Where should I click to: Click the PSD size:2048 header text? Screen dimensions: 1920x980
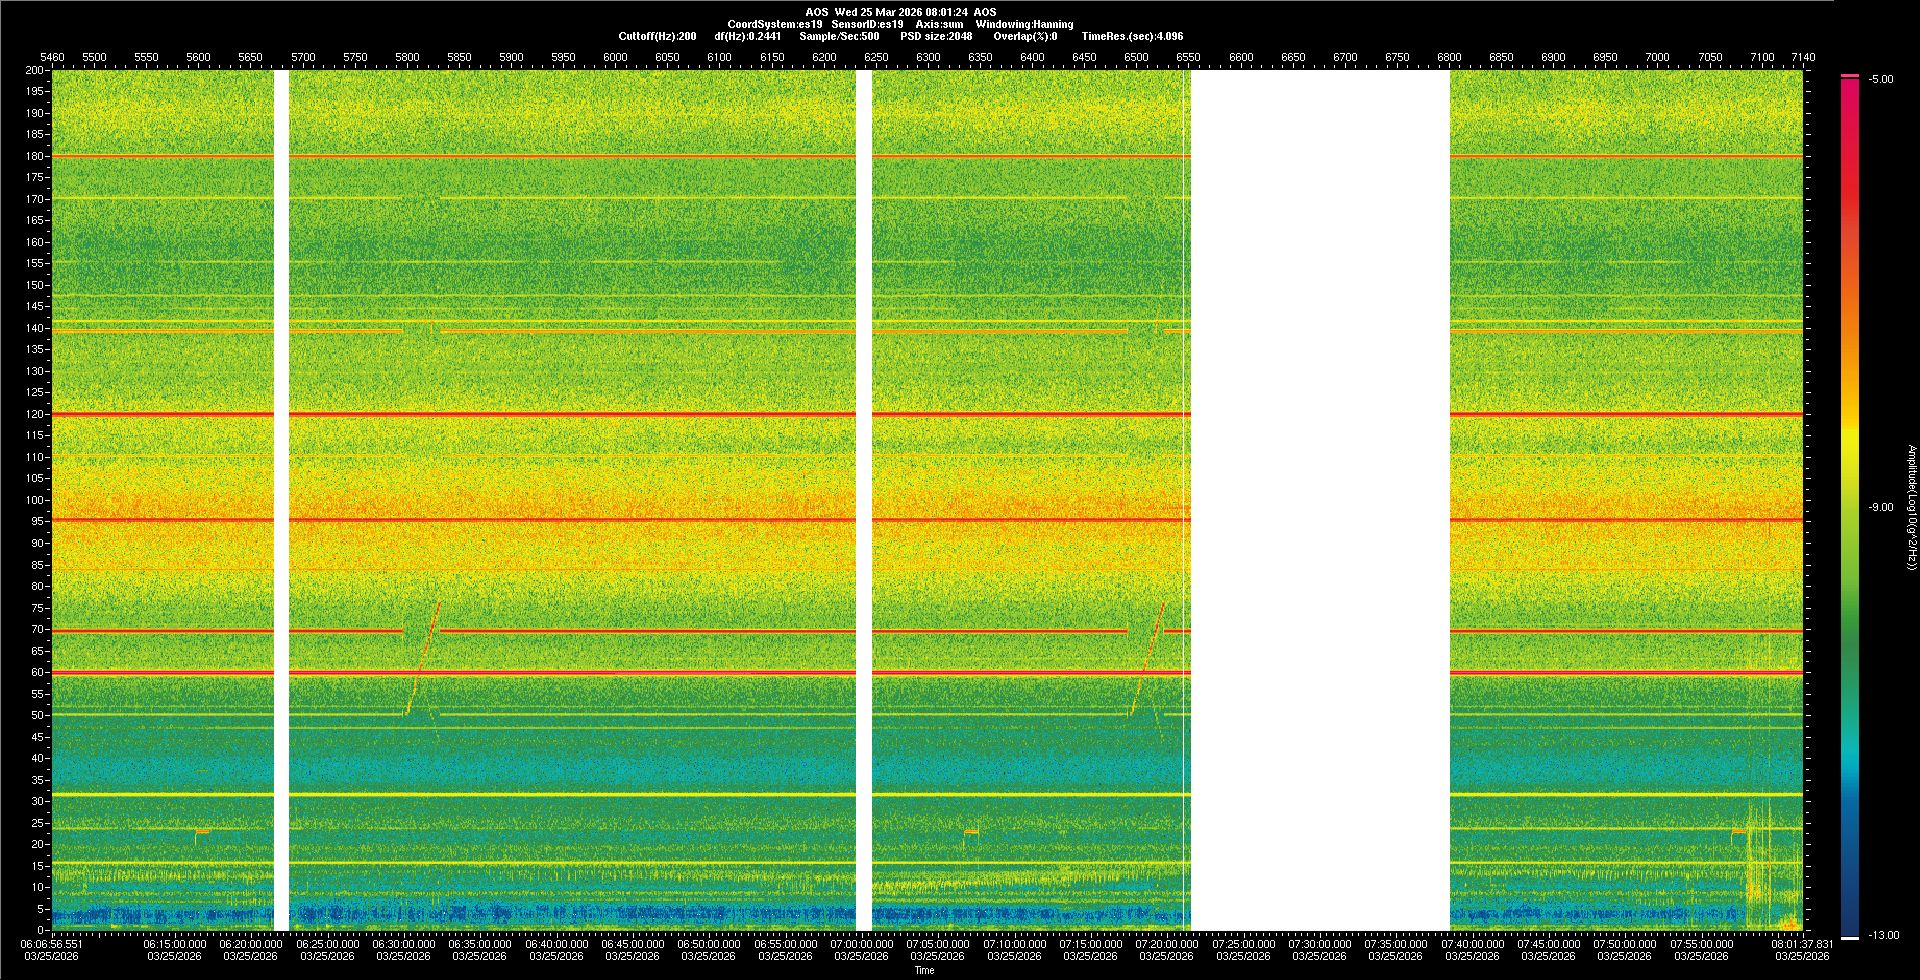coord(935,36)
